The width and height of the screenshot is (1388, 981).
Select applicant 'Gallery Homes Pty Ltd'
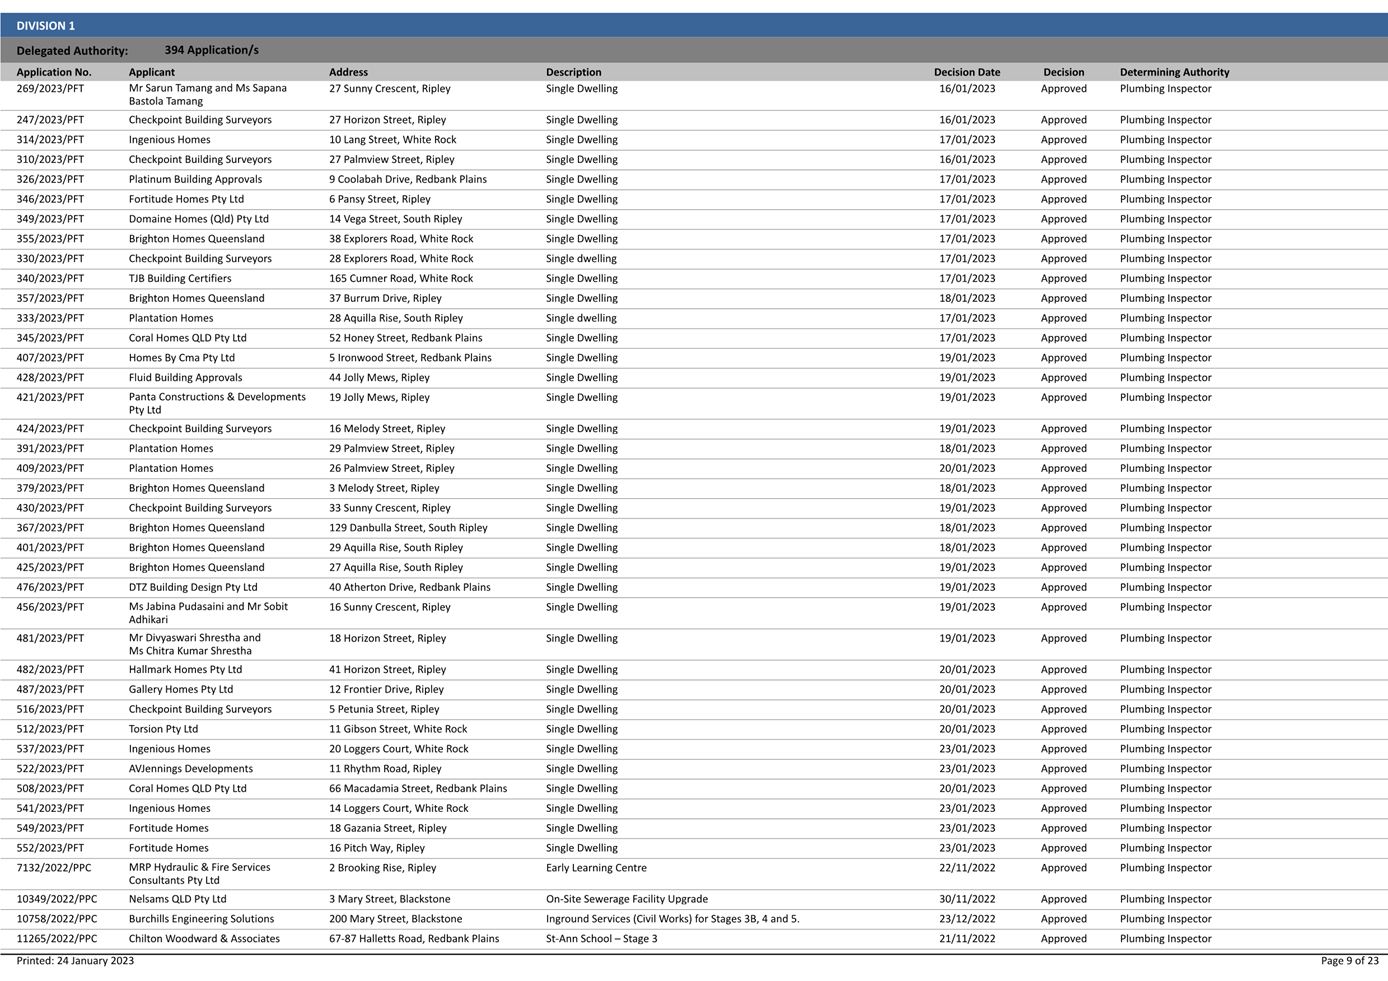pos(180,690)
